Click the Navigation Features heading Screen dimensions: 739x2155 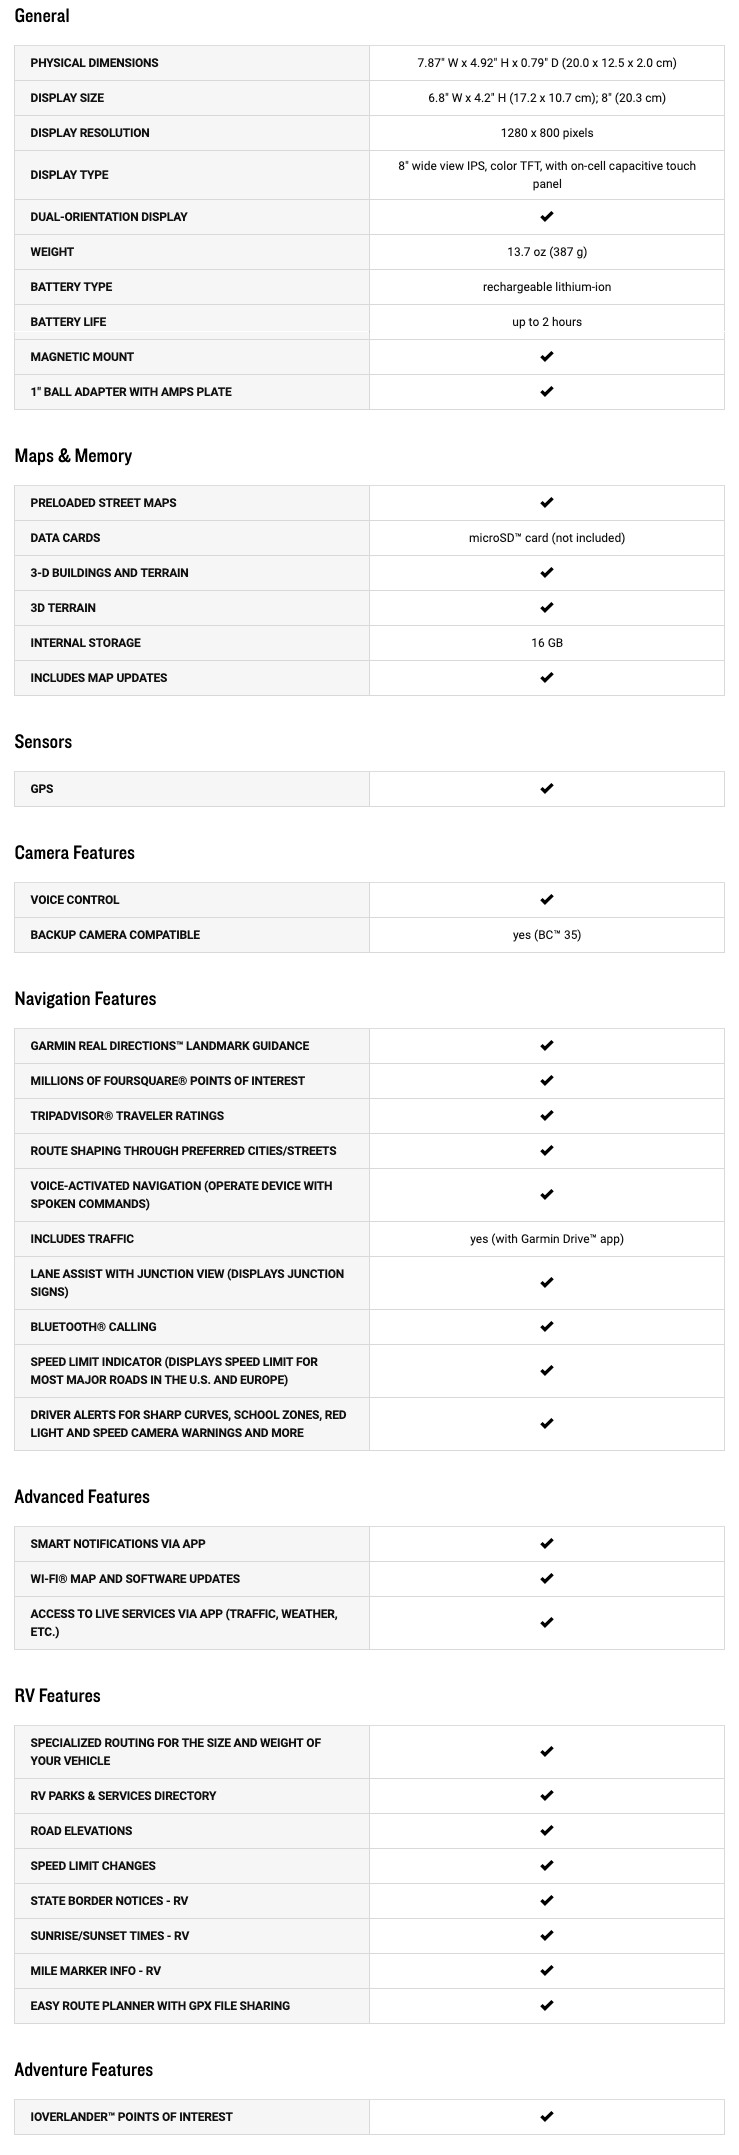pyautogui.click(x=85, y=999)
